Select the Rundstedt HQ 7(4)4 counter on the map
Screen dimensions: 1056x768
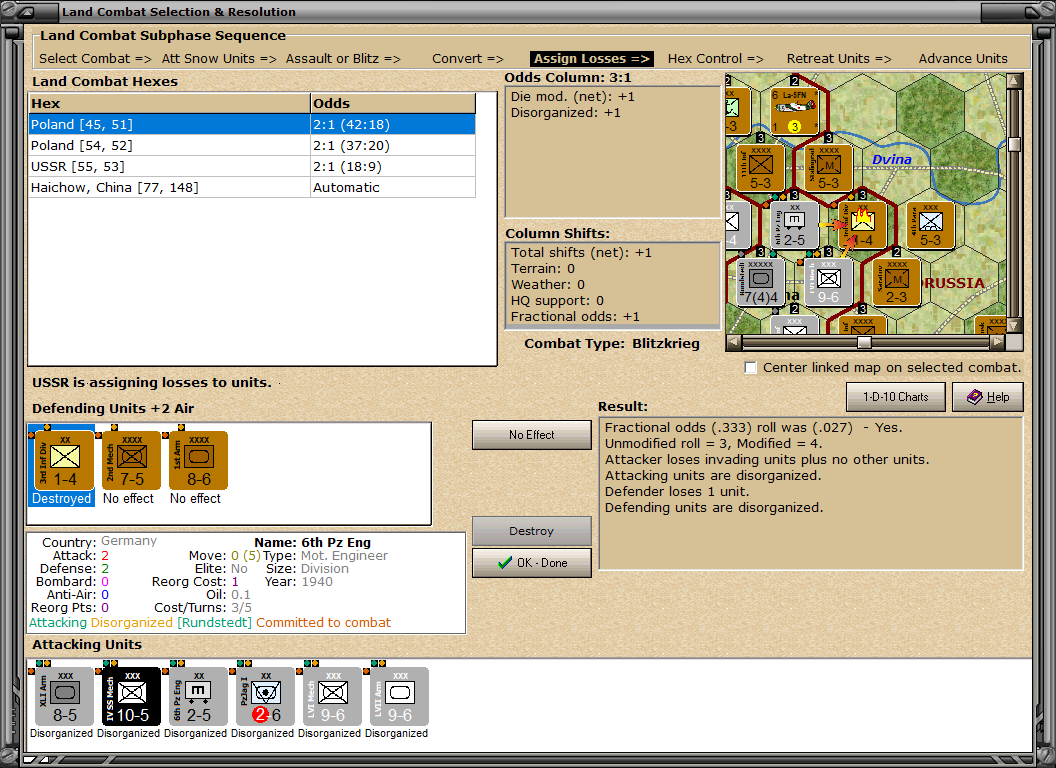tap(760, 282)
